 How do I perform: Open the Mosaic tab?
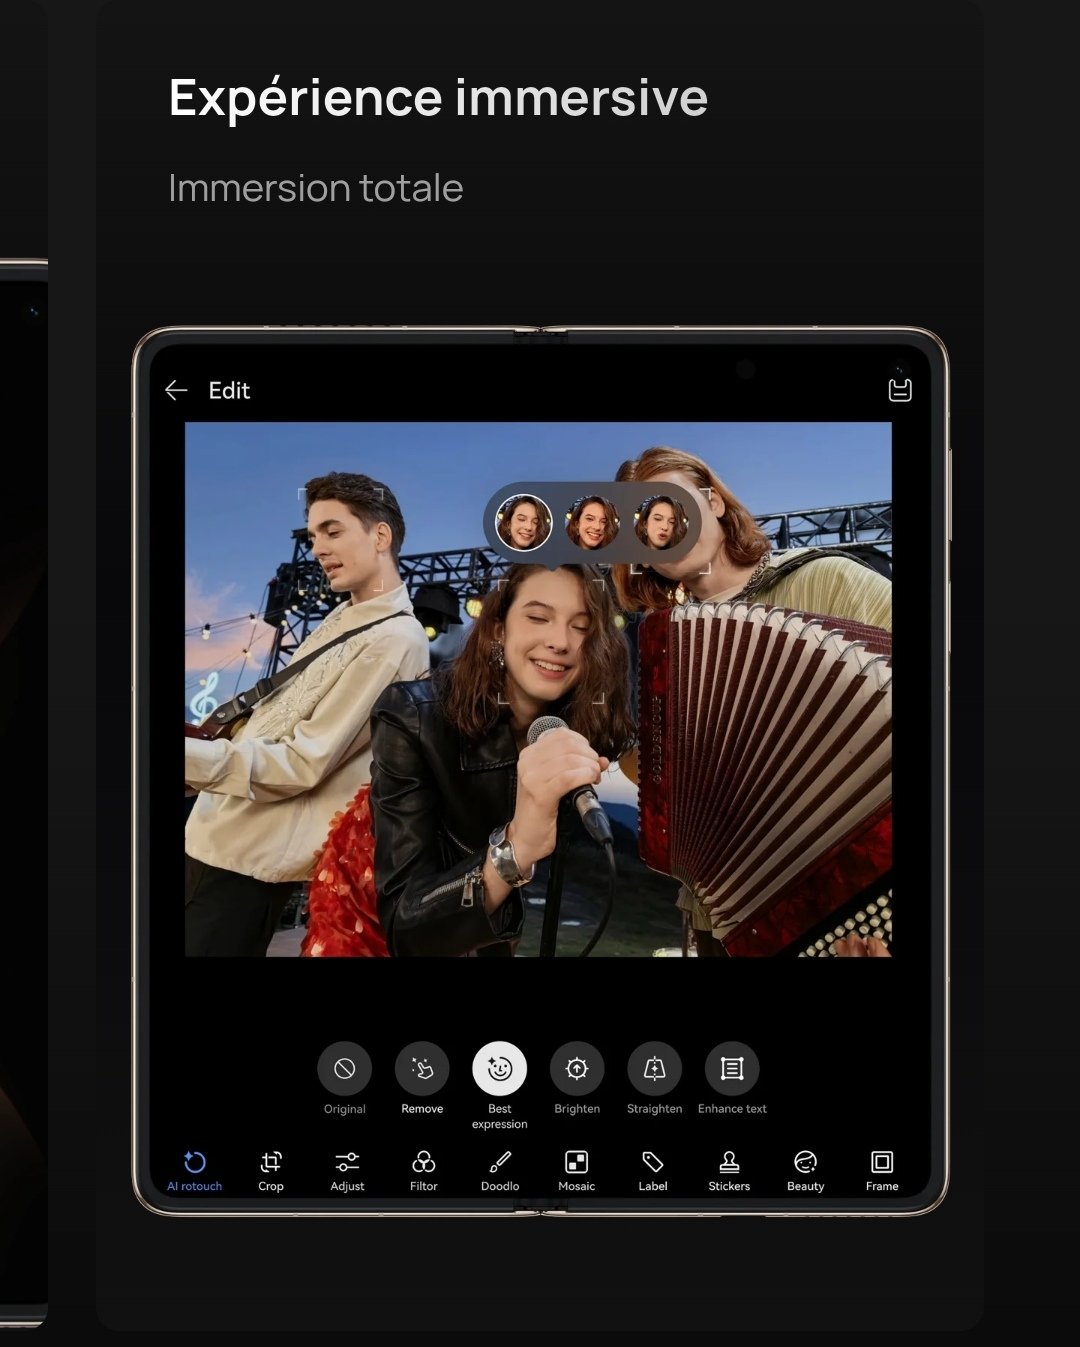[577, 1171]
